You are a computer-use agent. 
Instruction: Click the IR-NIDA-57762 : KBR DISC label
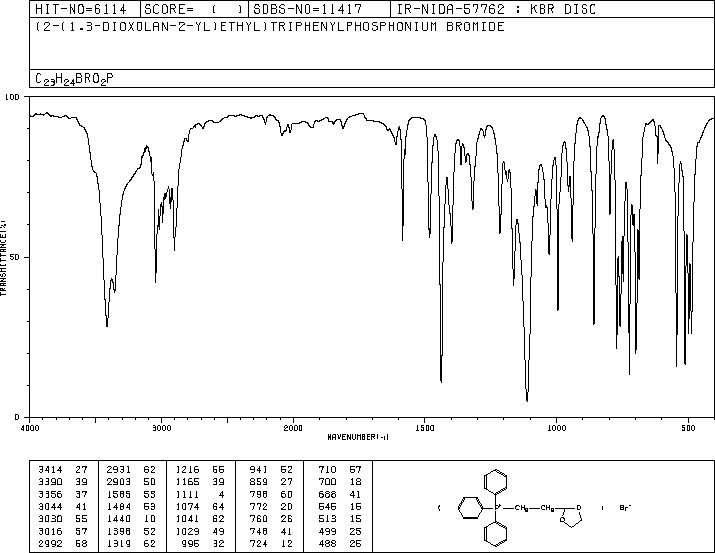tap(496, 9)
